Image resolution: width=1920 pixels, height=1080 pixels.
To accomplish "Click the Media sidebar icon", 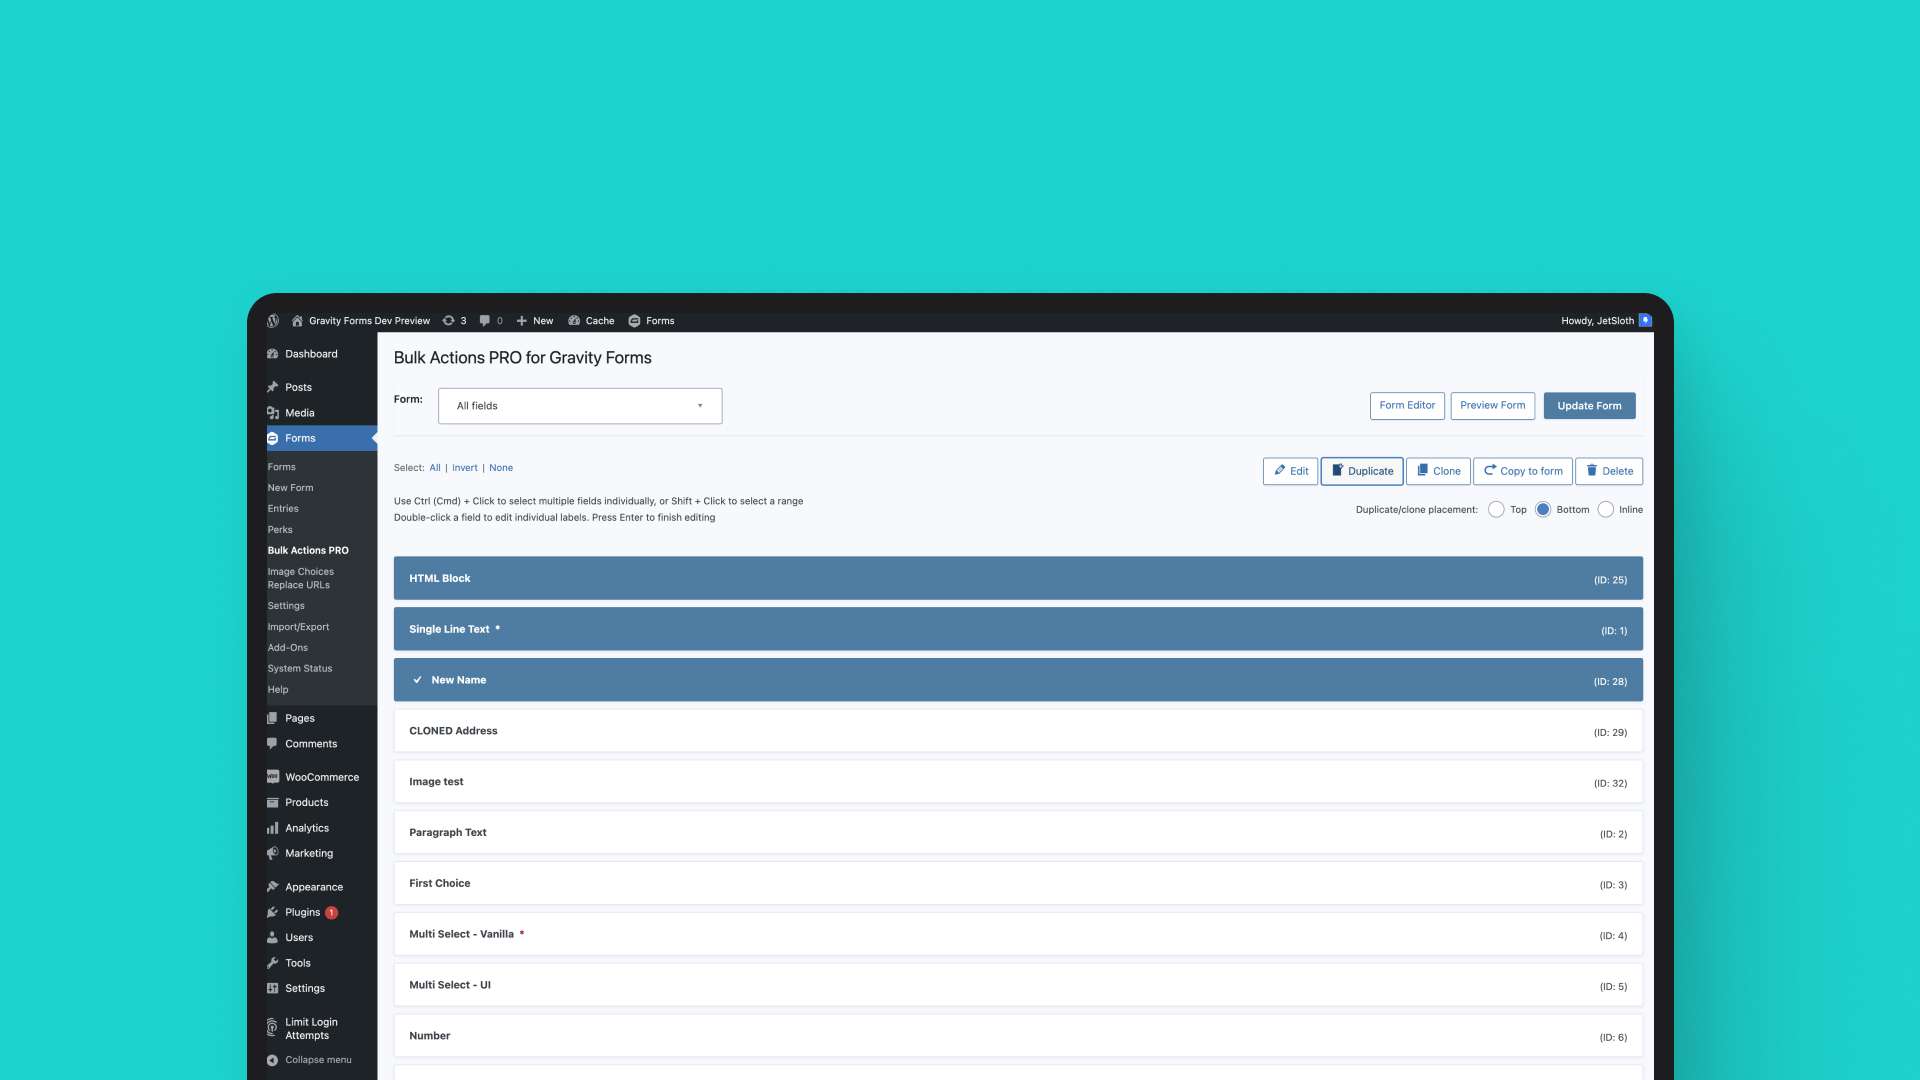I will pos(272,413).
